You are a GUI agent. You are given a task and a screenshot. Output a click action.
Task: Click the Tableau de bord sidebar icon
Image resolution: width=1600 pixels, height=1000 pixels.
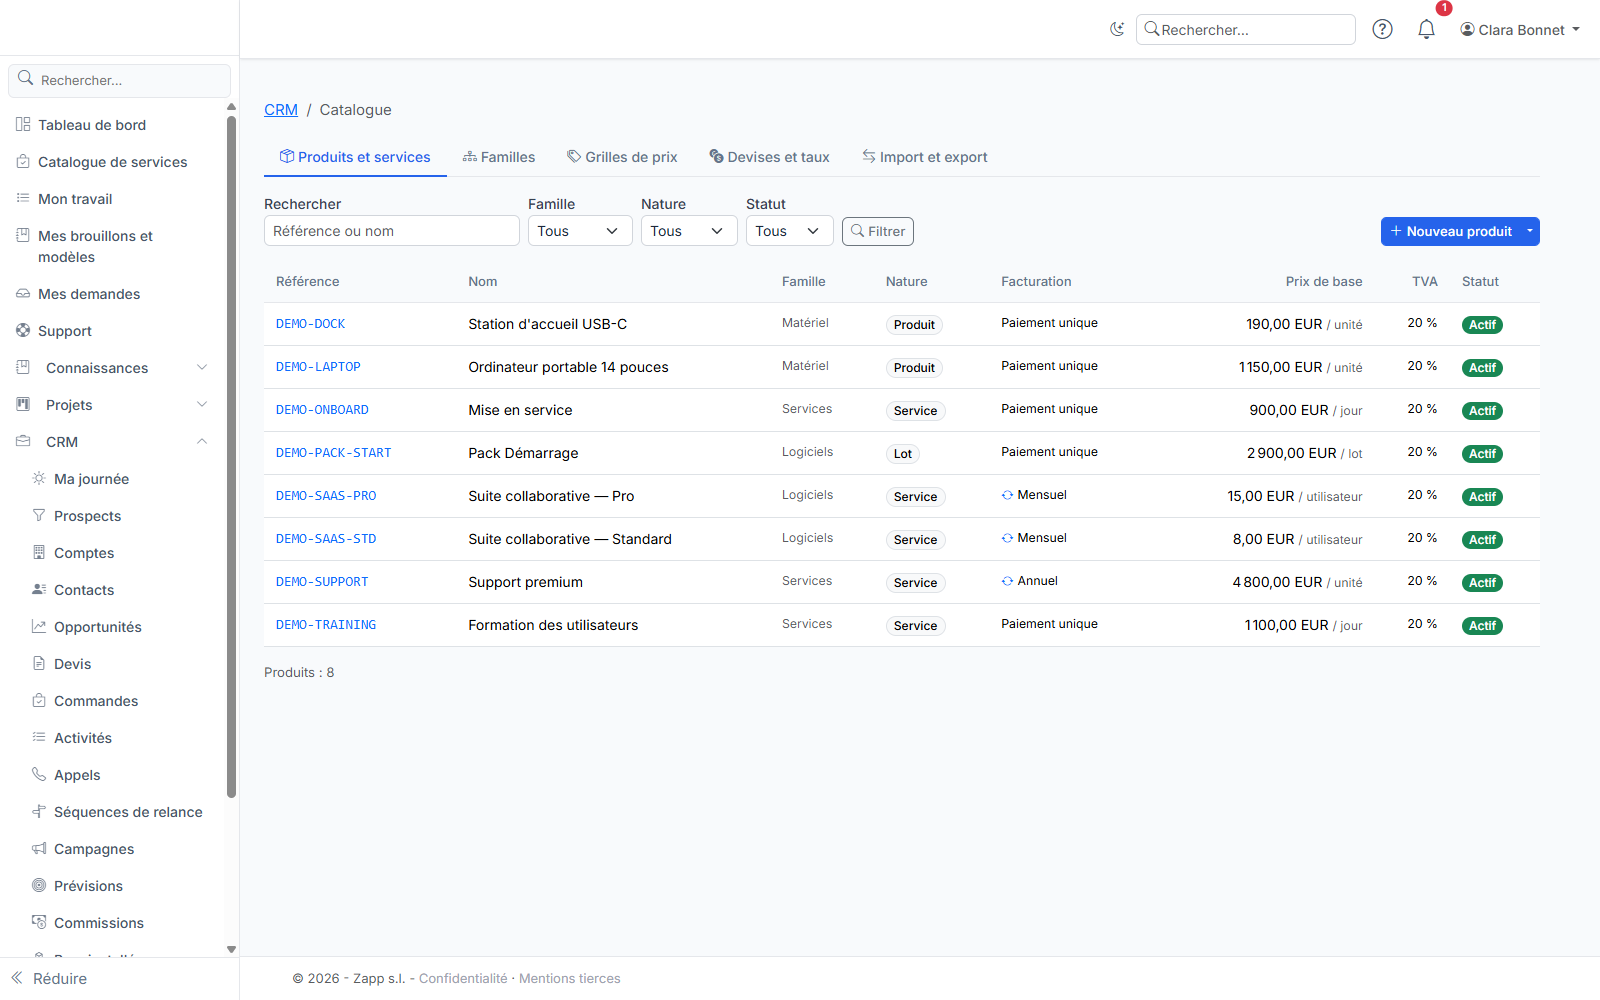click(x=23, y=124)
